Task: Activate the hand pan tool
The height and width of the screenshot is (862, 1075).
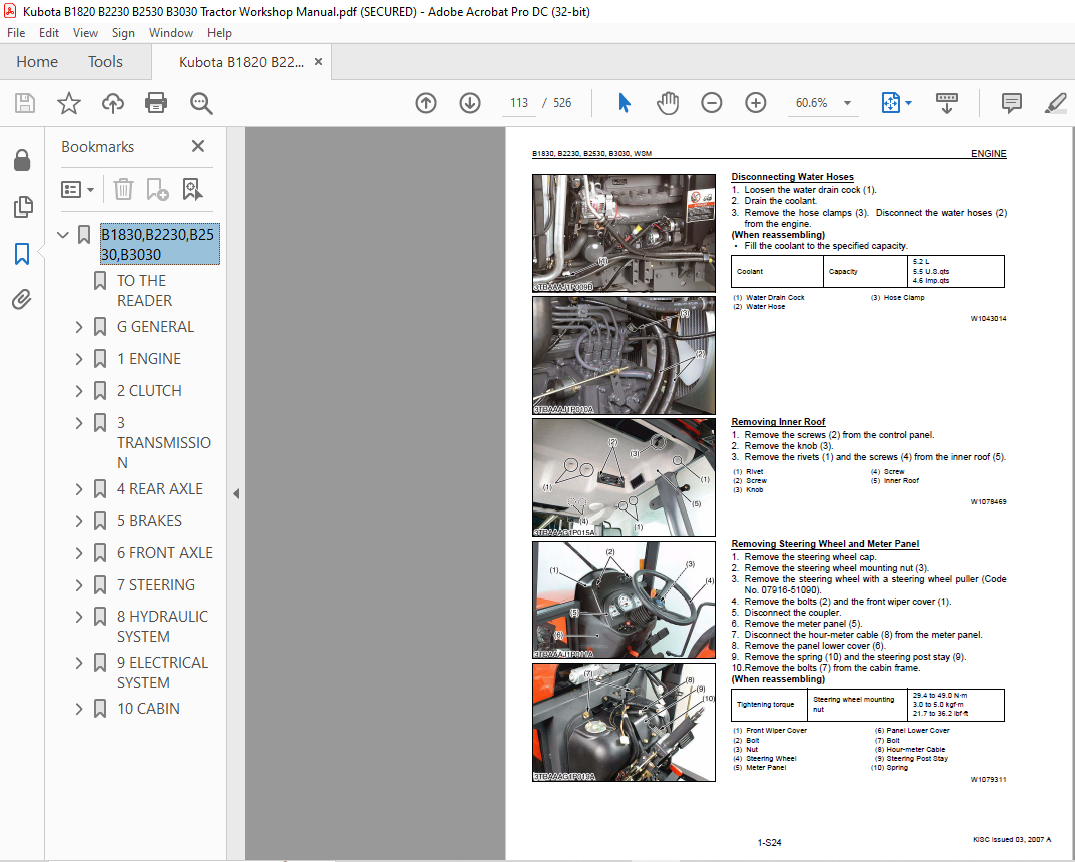Action: tap(668, 103)
